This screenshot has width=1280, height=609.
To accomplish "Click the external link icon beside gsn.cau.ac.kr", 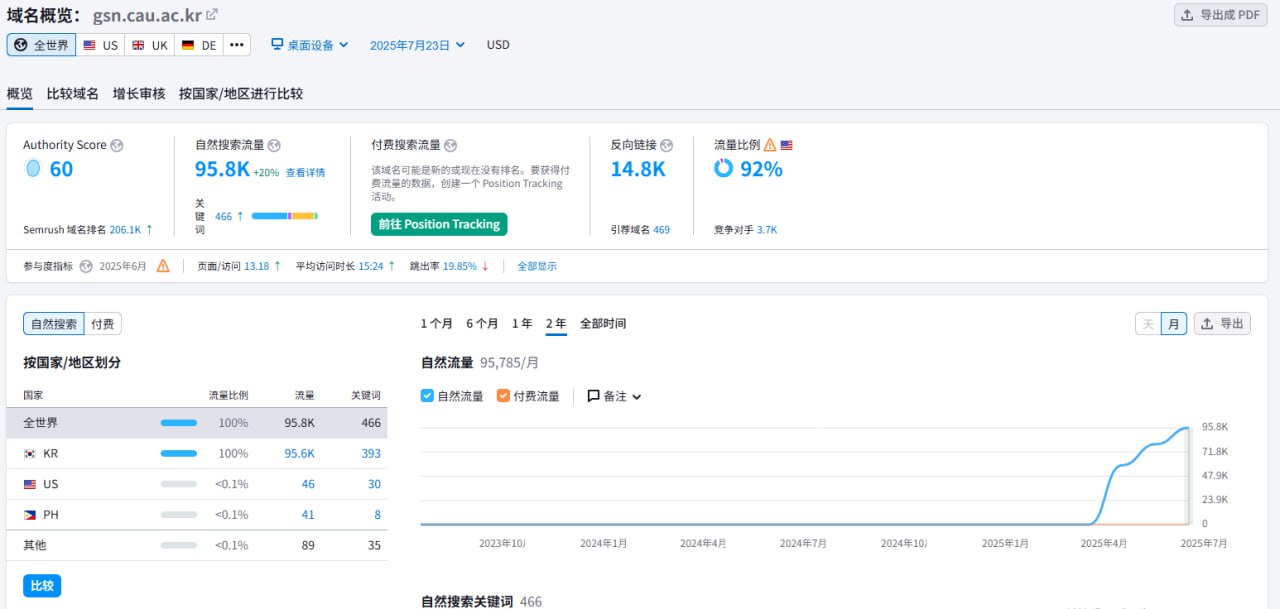I will tap(212, 15).
